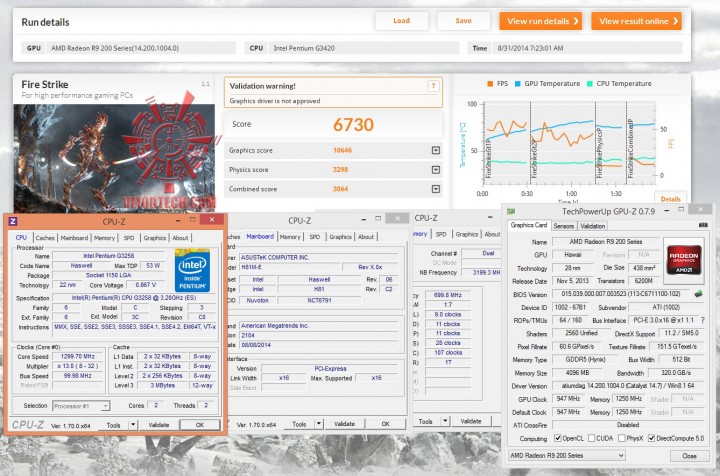Select the Graphics Card tab in GPU-Z
The width and height of the screenshot is (720, 476).
pos(529,225)
